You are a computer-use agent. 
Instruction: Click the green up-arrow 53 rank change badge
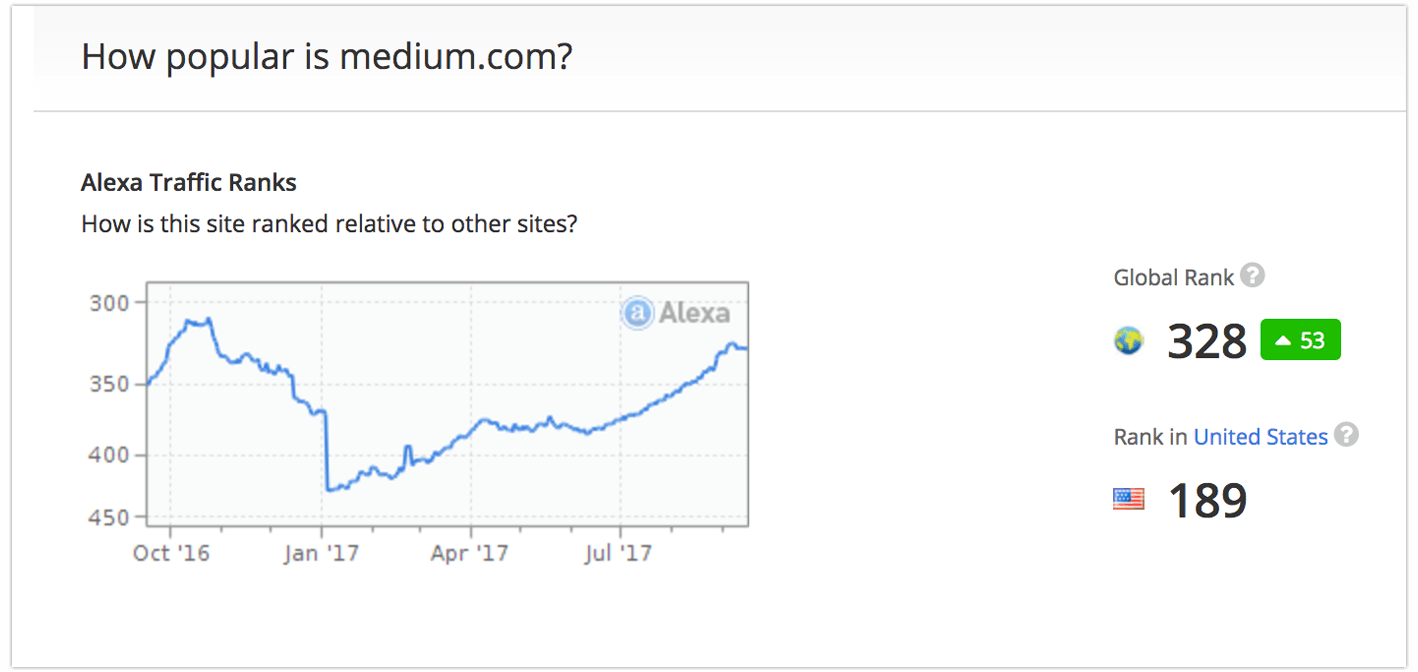tap(1300, 340)
